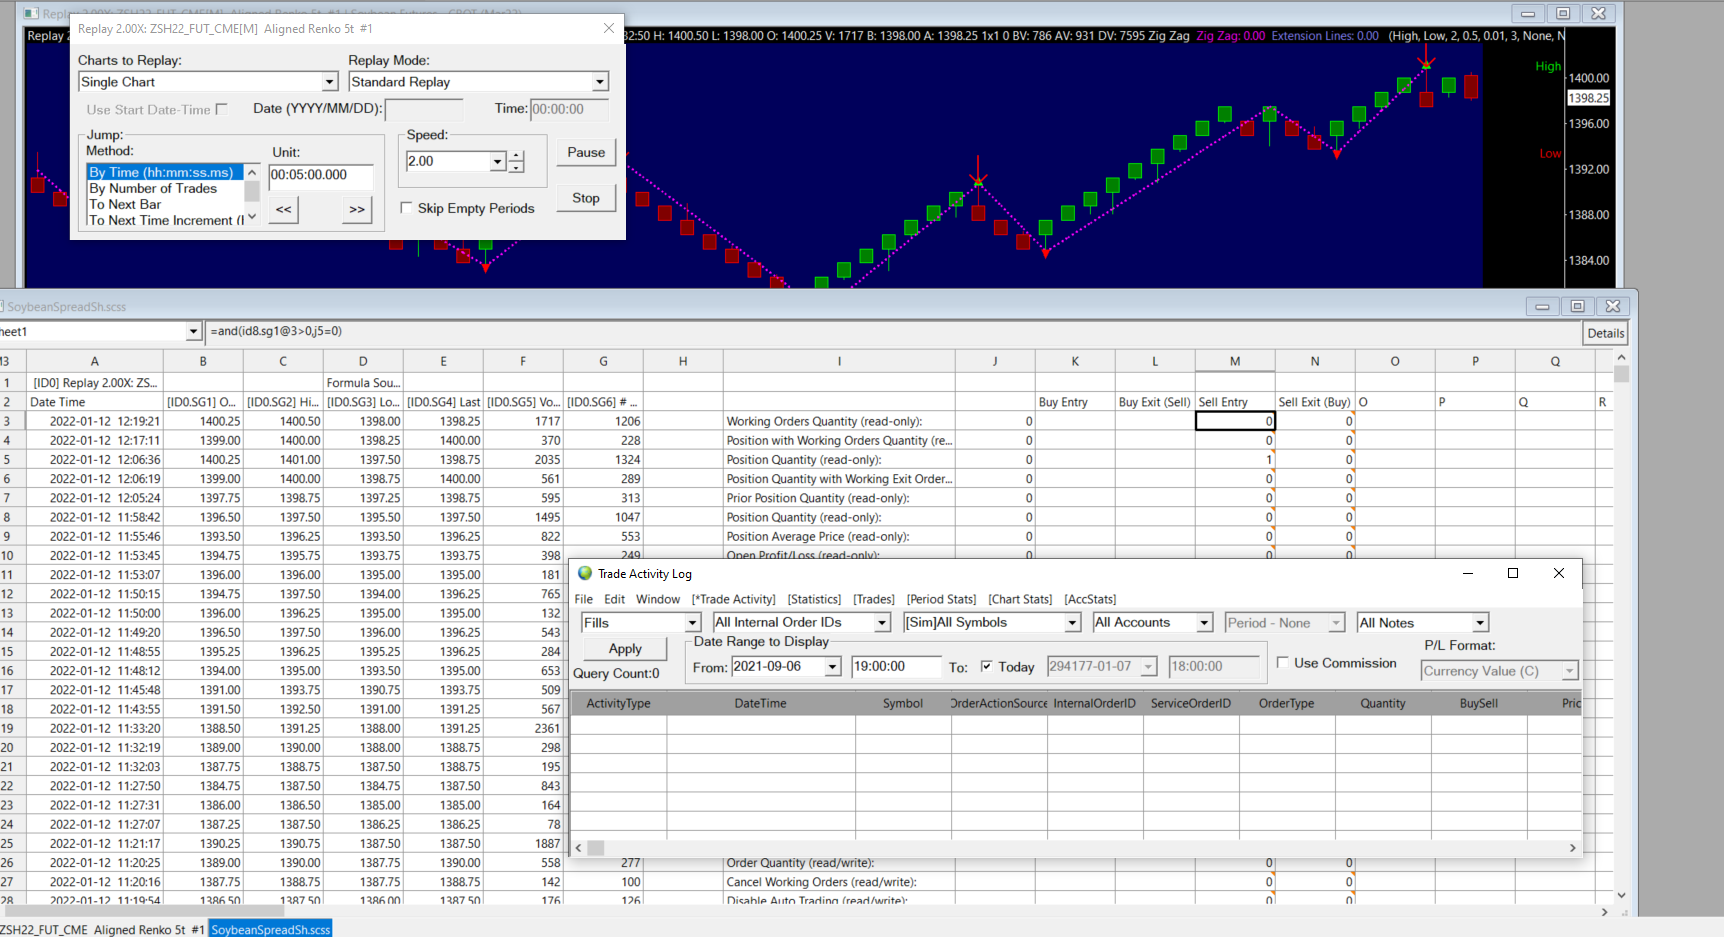Screen dimensions: 1724x937
Task: Click the trade log horizontal scroll left arrow
Action: pyautogui.click(x=578, y=848)
